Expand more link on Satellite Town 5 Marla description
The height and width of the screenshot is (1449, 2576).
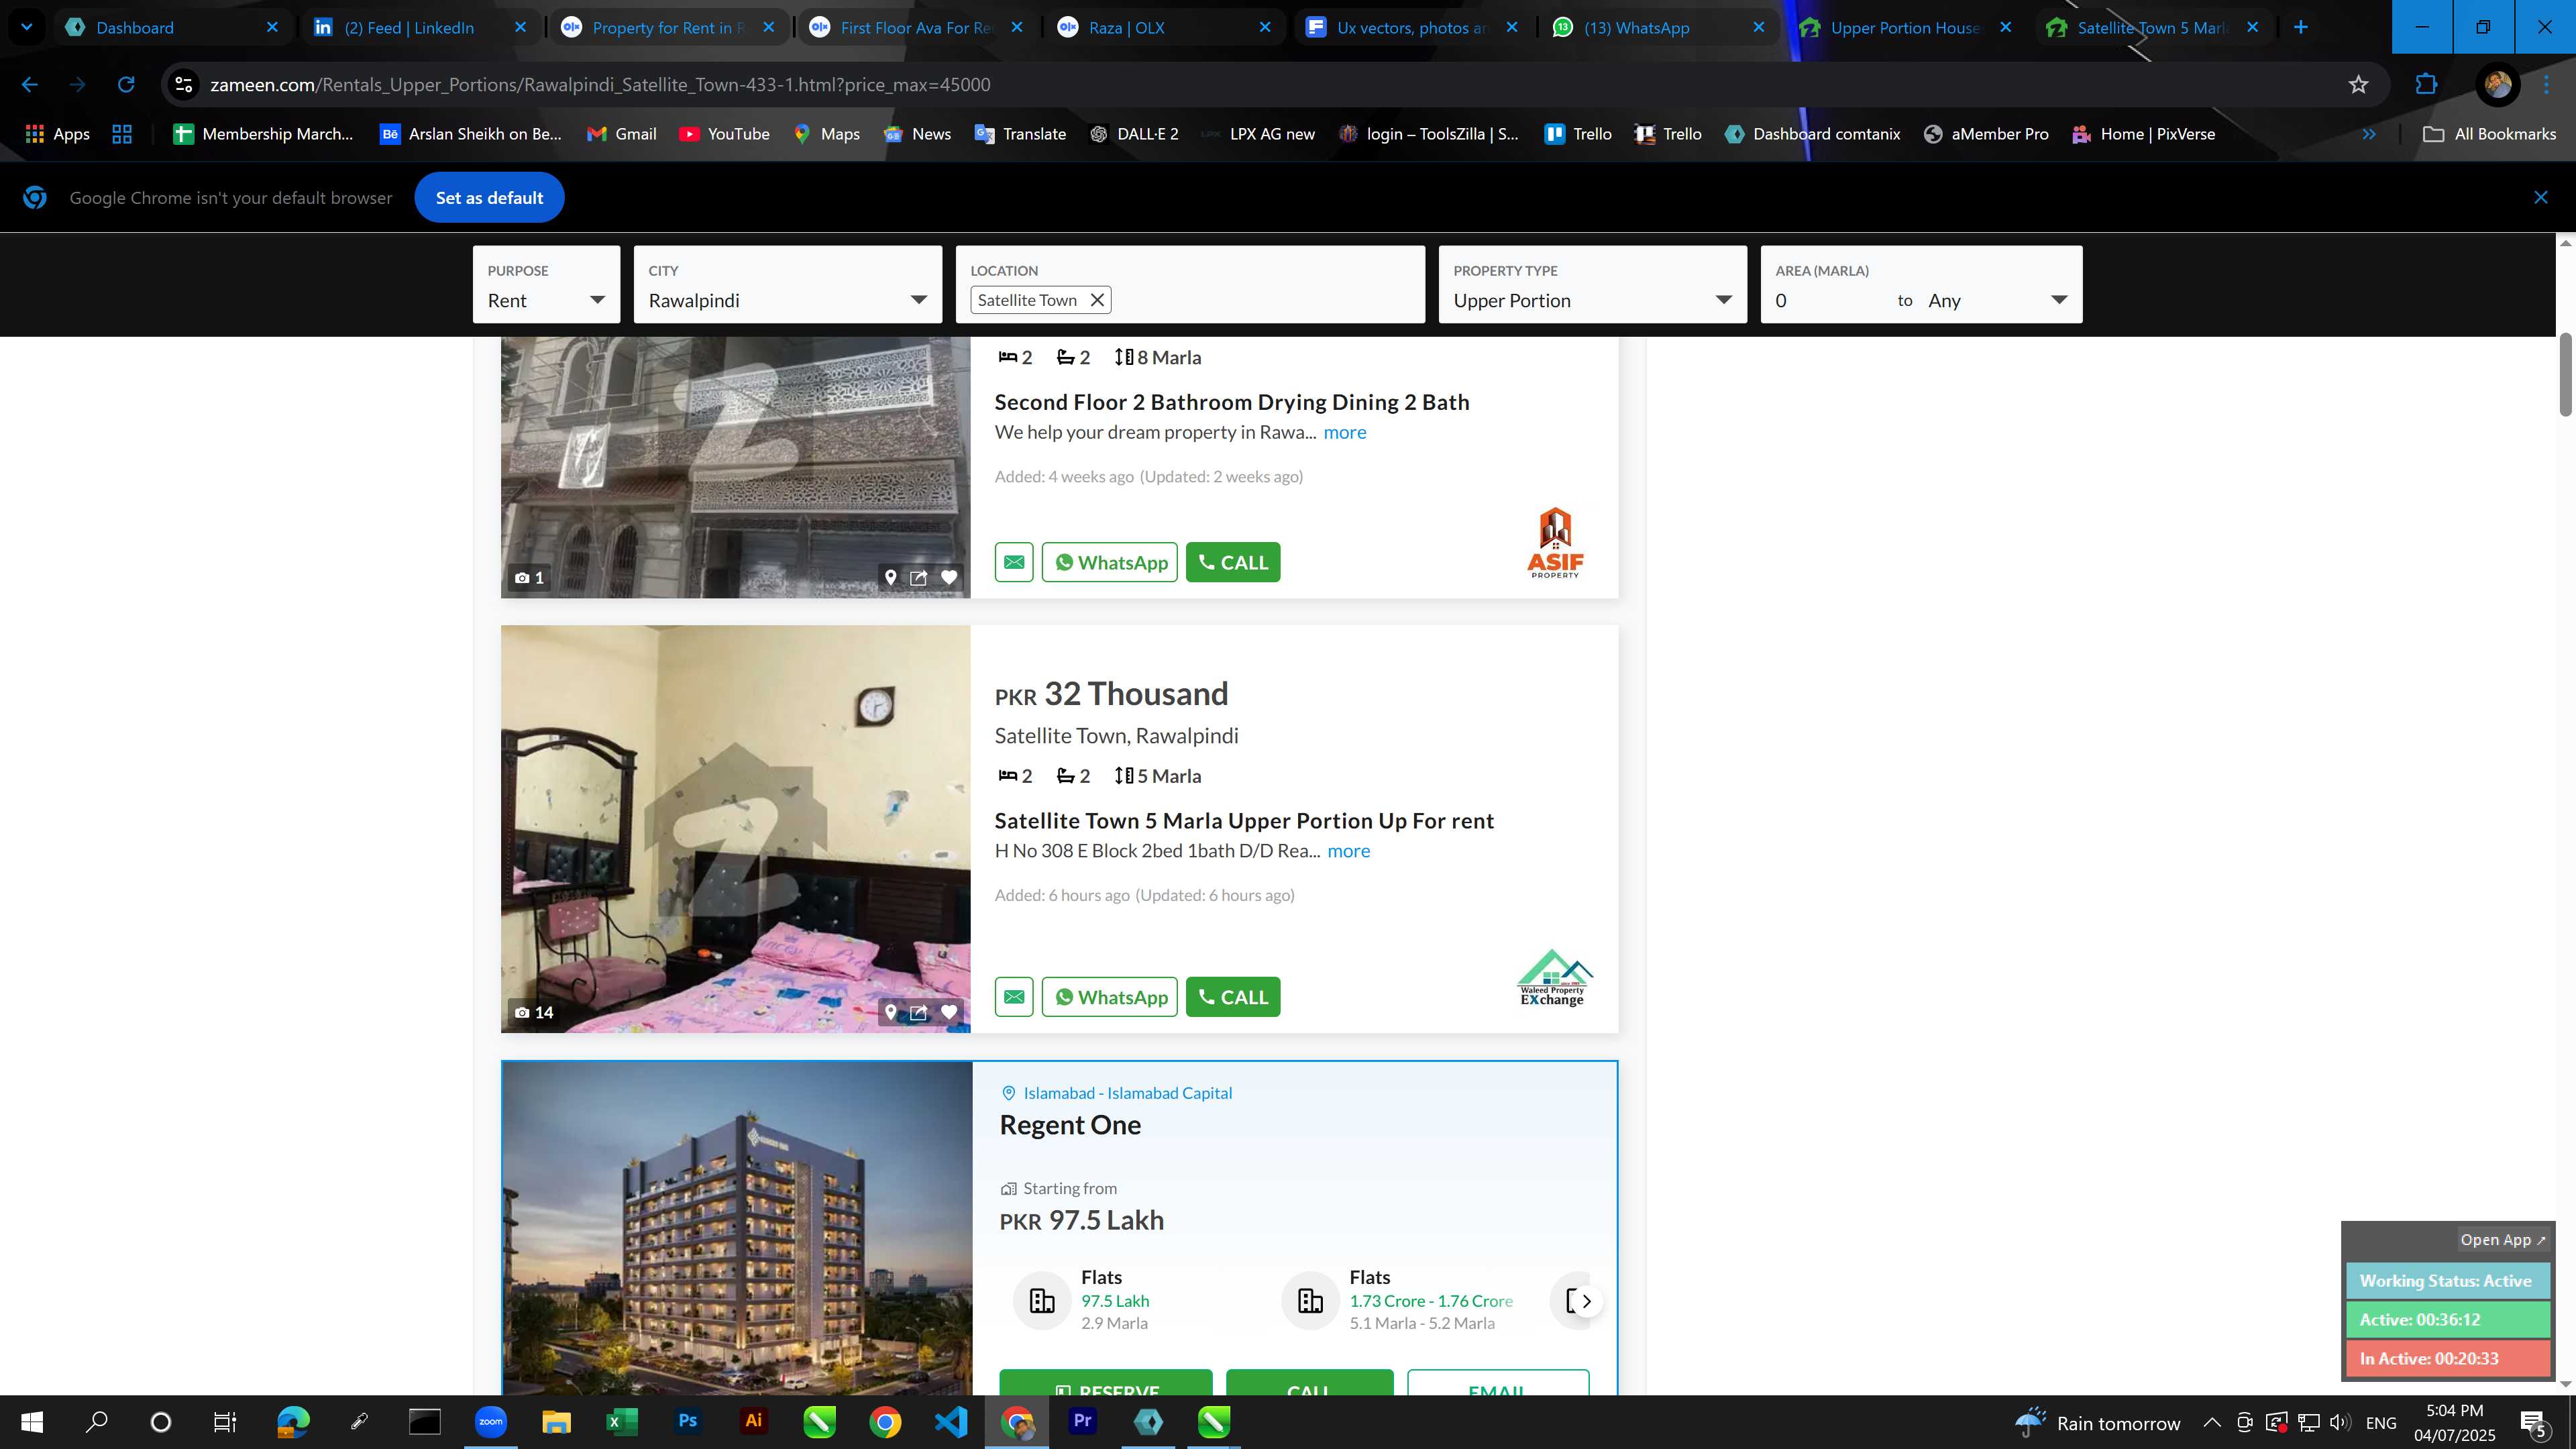[1349, 851]
